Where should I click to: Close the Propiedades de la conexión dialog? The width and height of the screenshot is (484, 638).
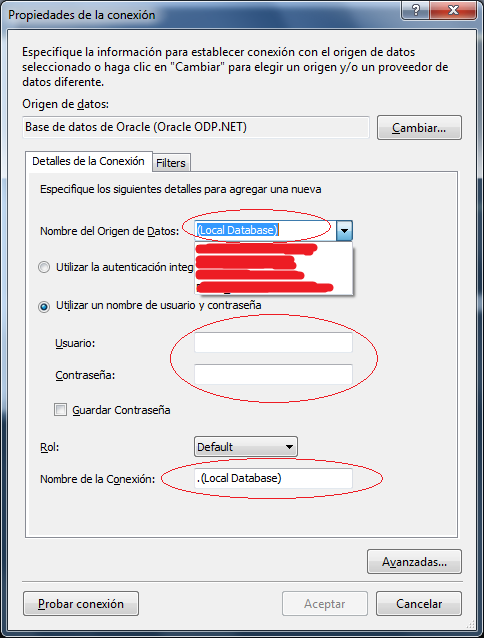pyautogui.click(x=453, y=10)
